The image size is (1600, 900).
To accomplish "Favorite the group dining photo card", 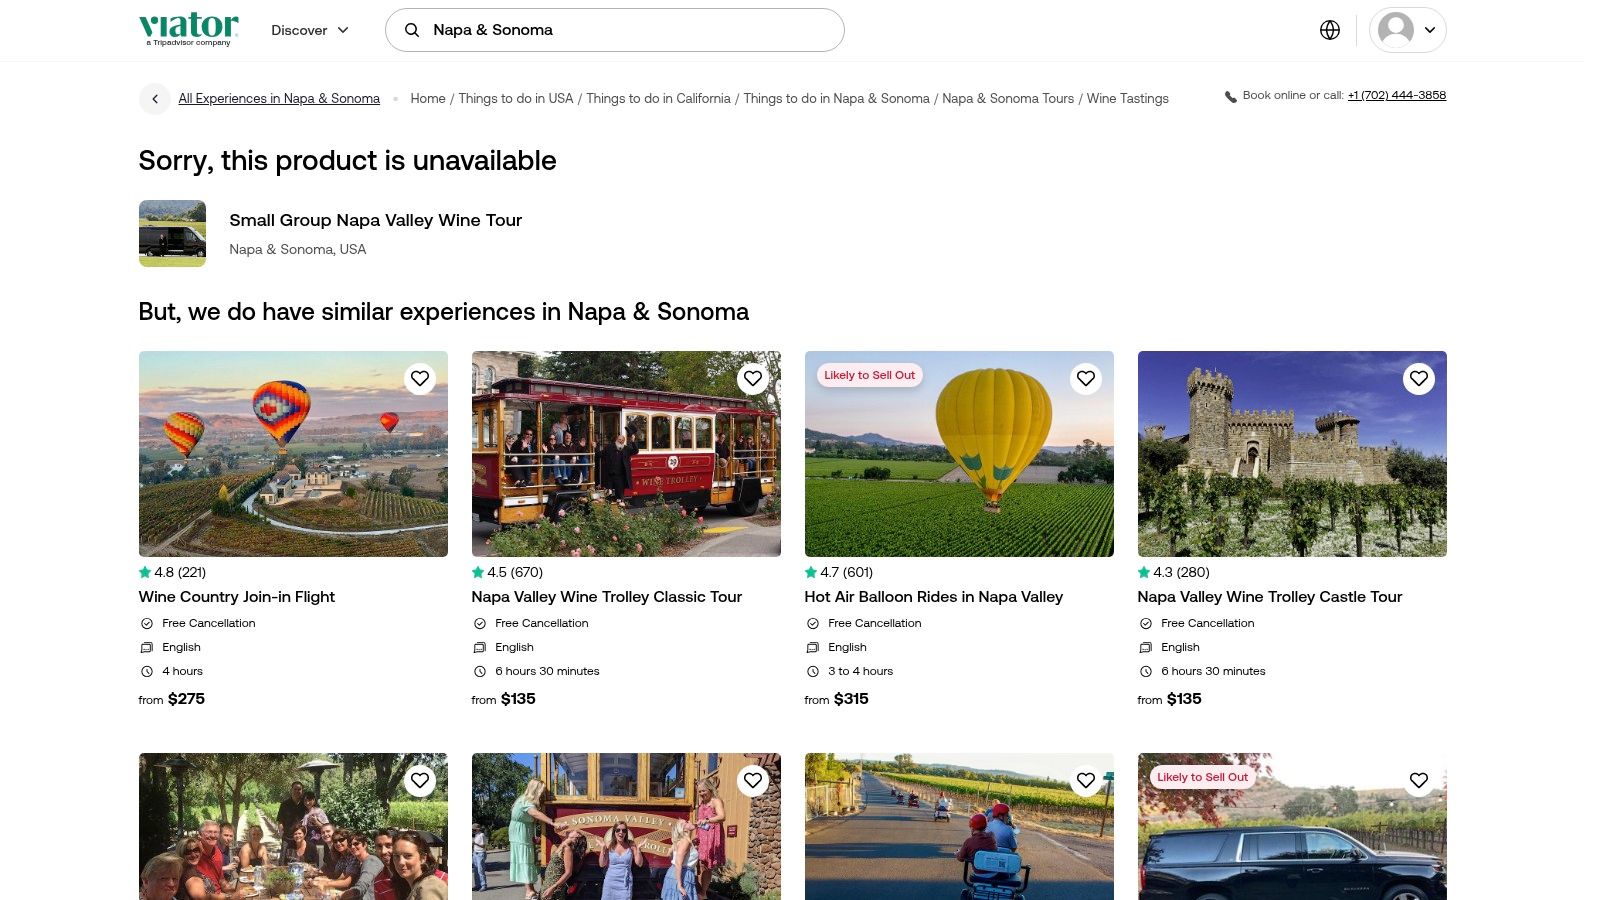I will (420, 781).
